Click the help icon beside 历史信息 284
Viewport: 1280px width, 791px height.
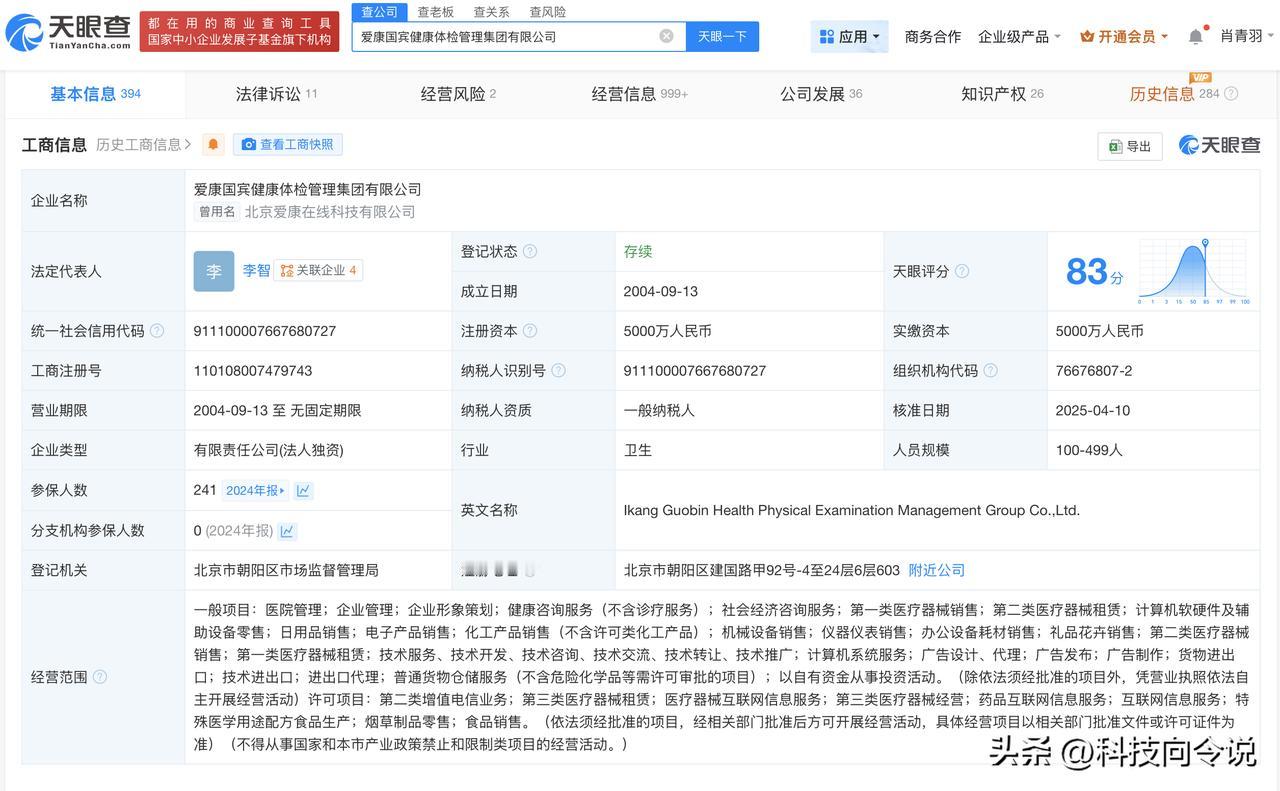1231,94
